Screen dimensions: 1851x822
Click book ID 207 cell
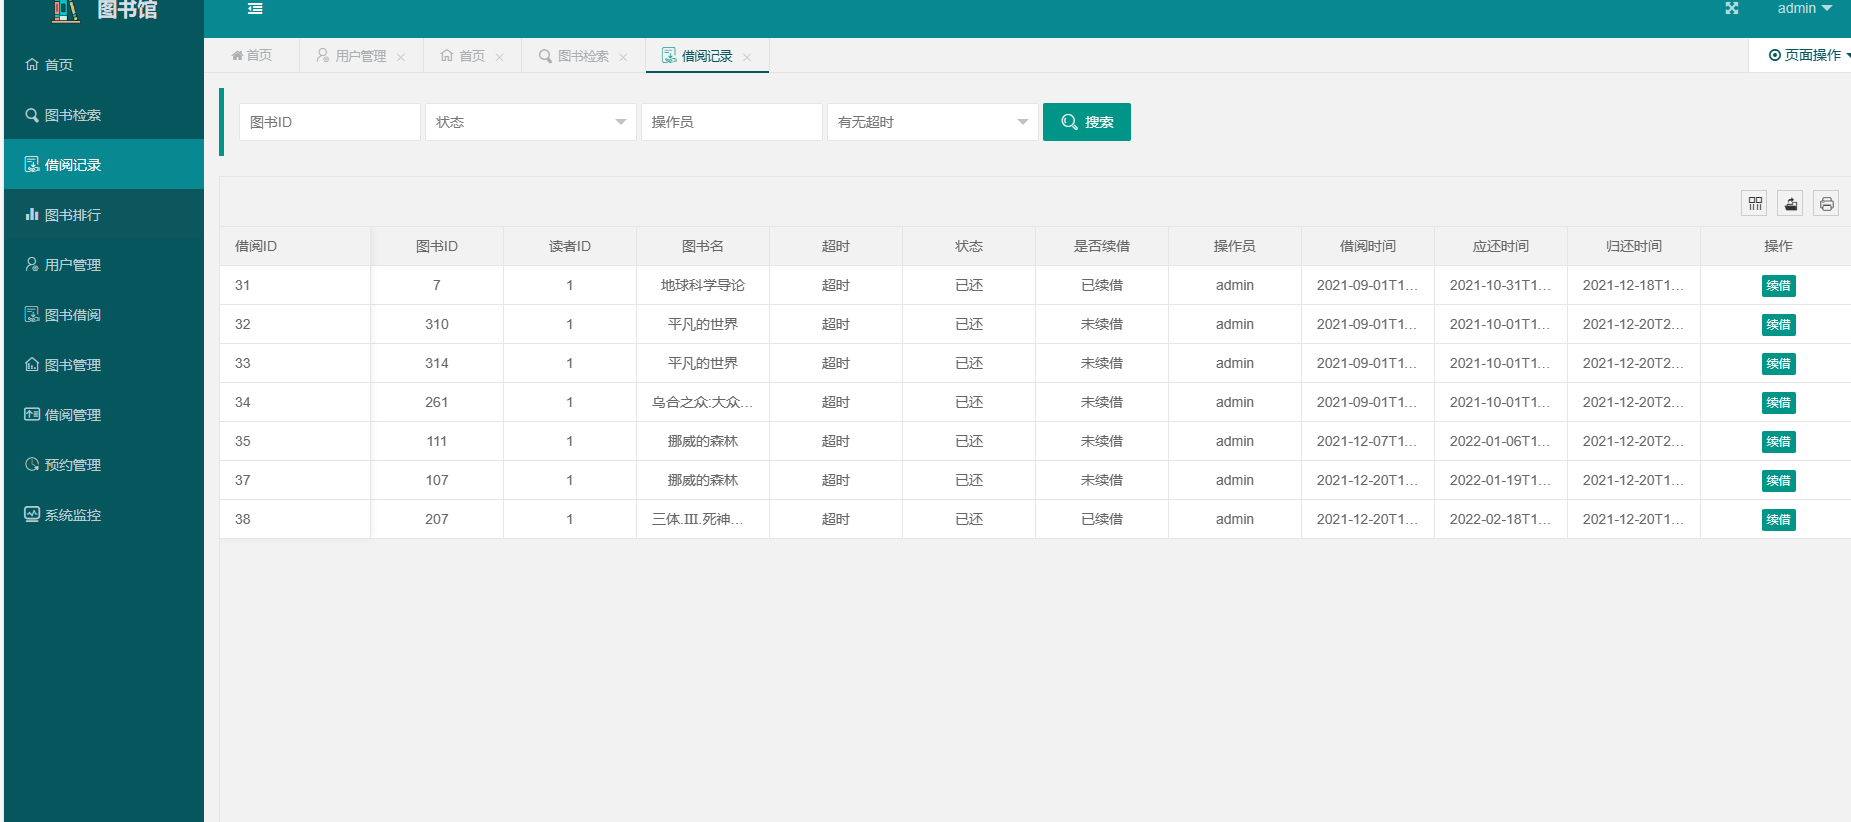tap(437, 519)
